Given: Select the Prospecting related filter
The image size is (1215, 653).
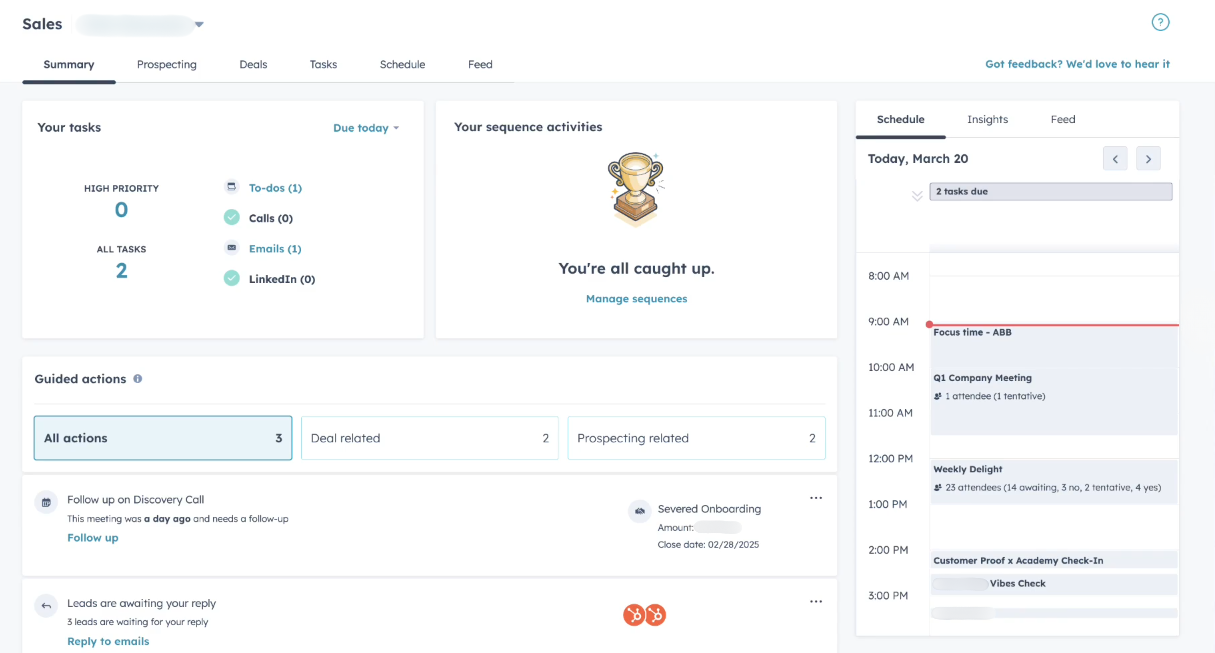Looking at the screenshot, I should pos(697,438).
